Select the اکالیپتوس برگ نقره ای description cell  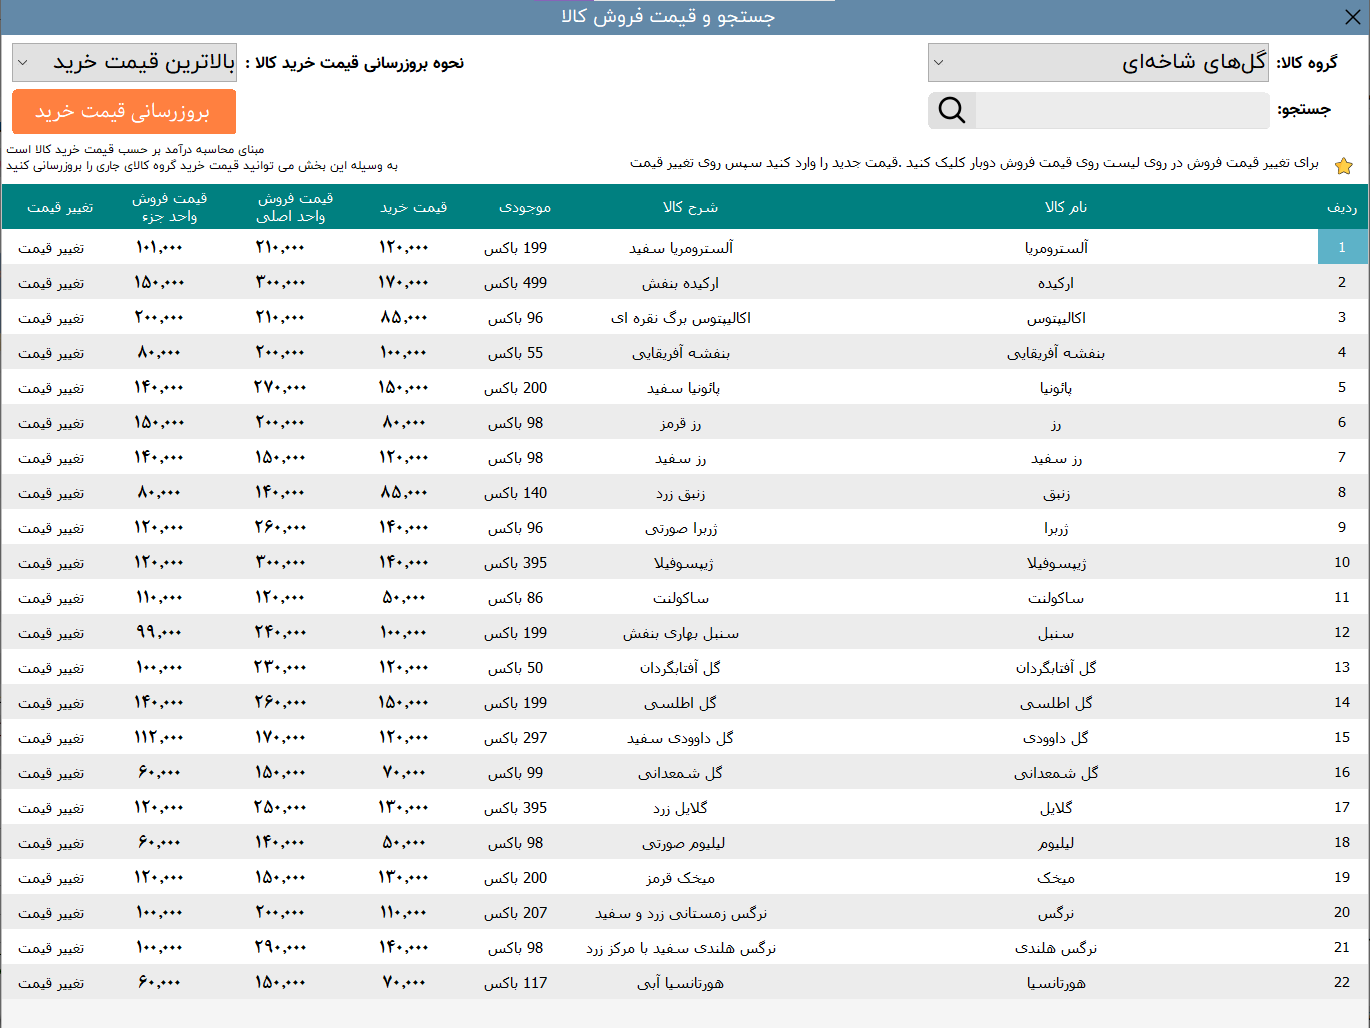tap(681, 318)
